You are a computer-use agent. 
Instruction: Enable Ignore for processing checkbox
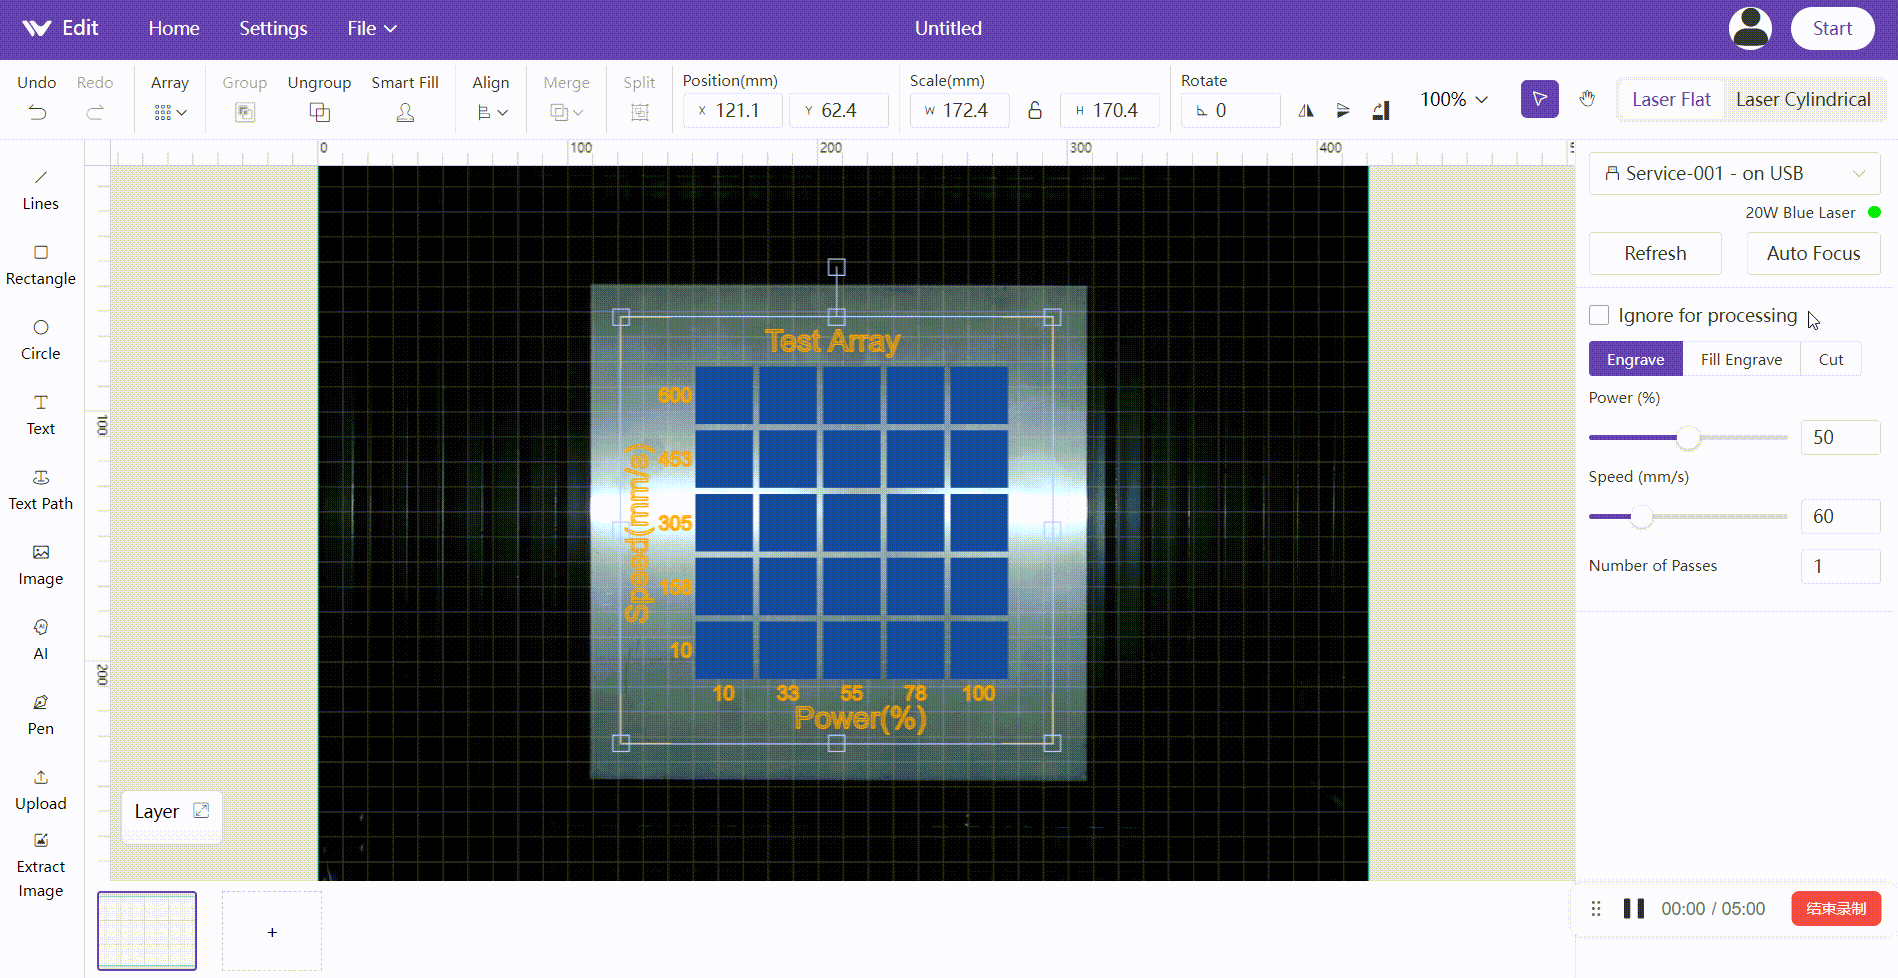point(1599,315)
